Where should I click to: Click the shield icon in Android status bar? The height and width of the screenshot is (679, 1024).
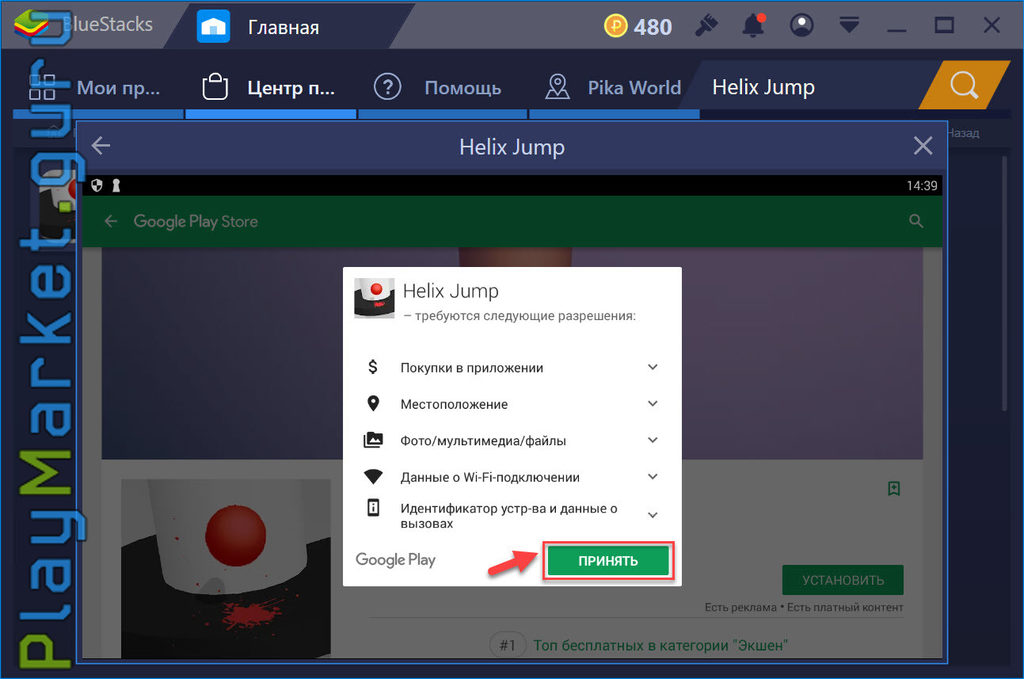97,185
